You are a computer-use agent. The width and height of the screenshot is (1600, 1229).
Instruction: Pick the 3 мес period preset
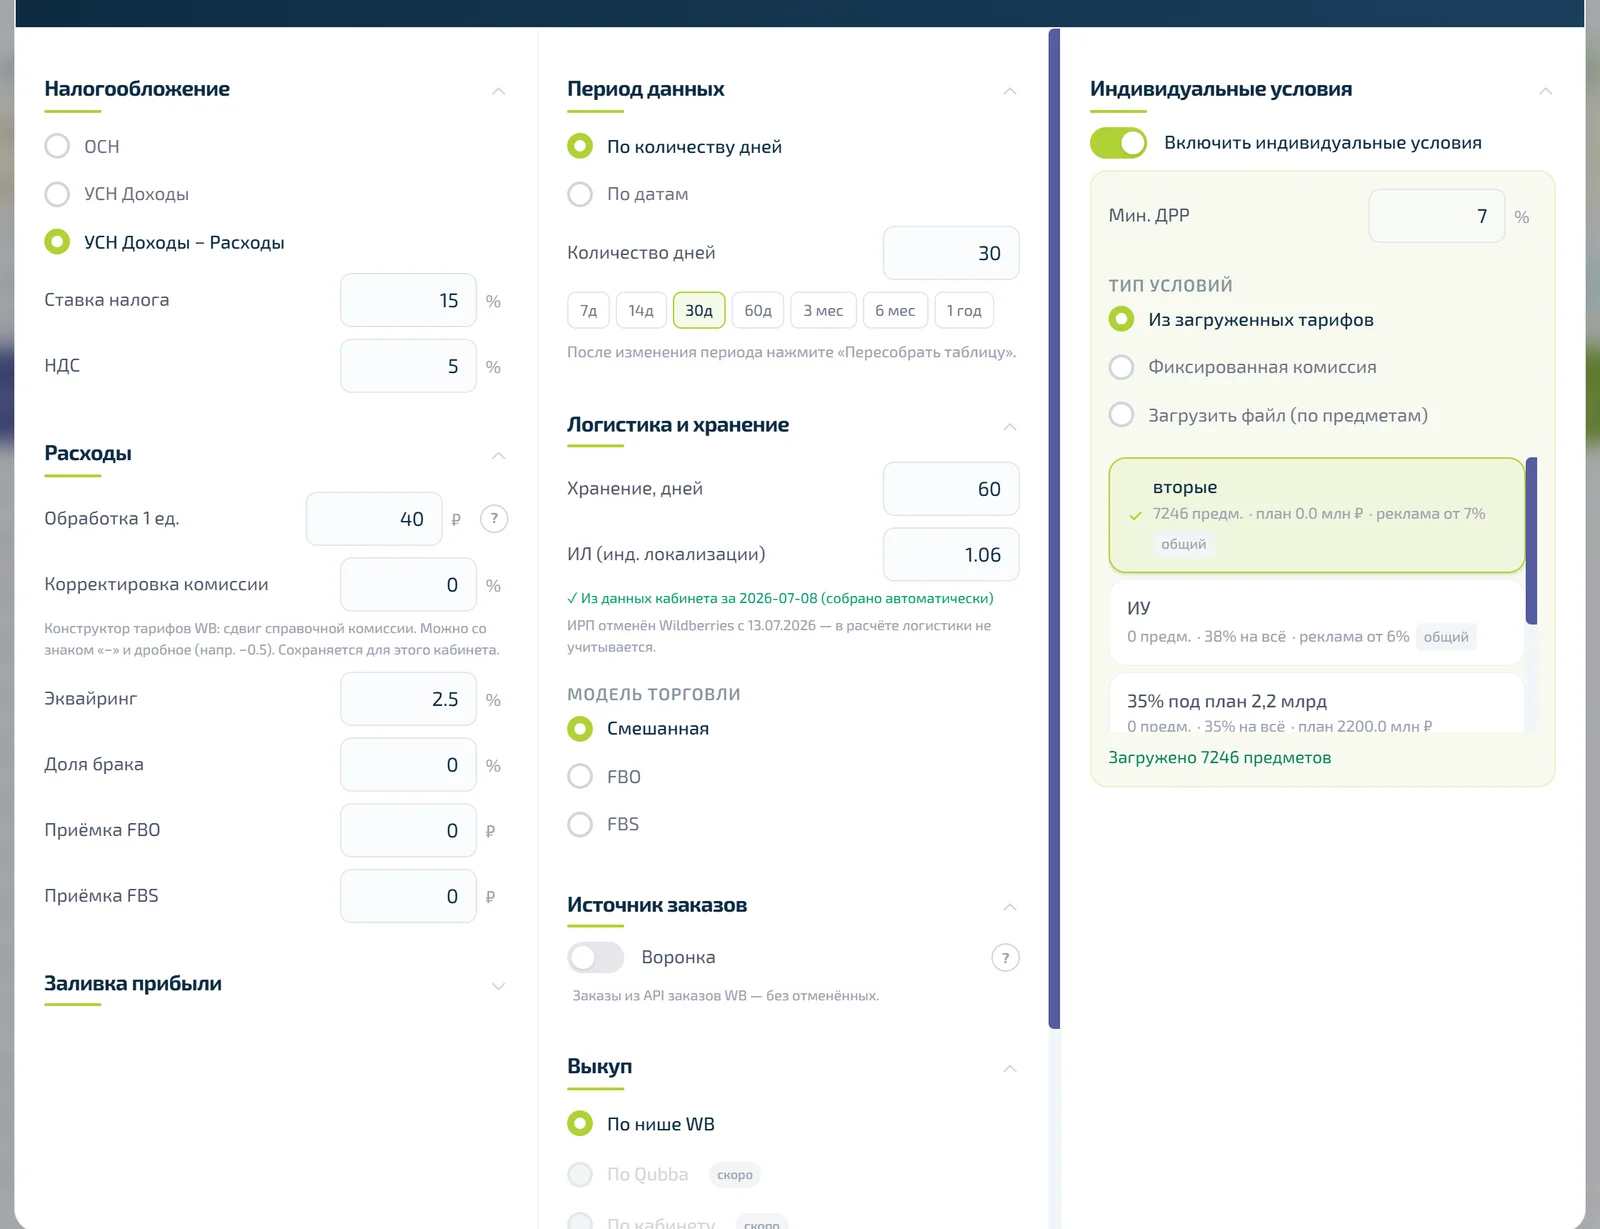[823, 310]
